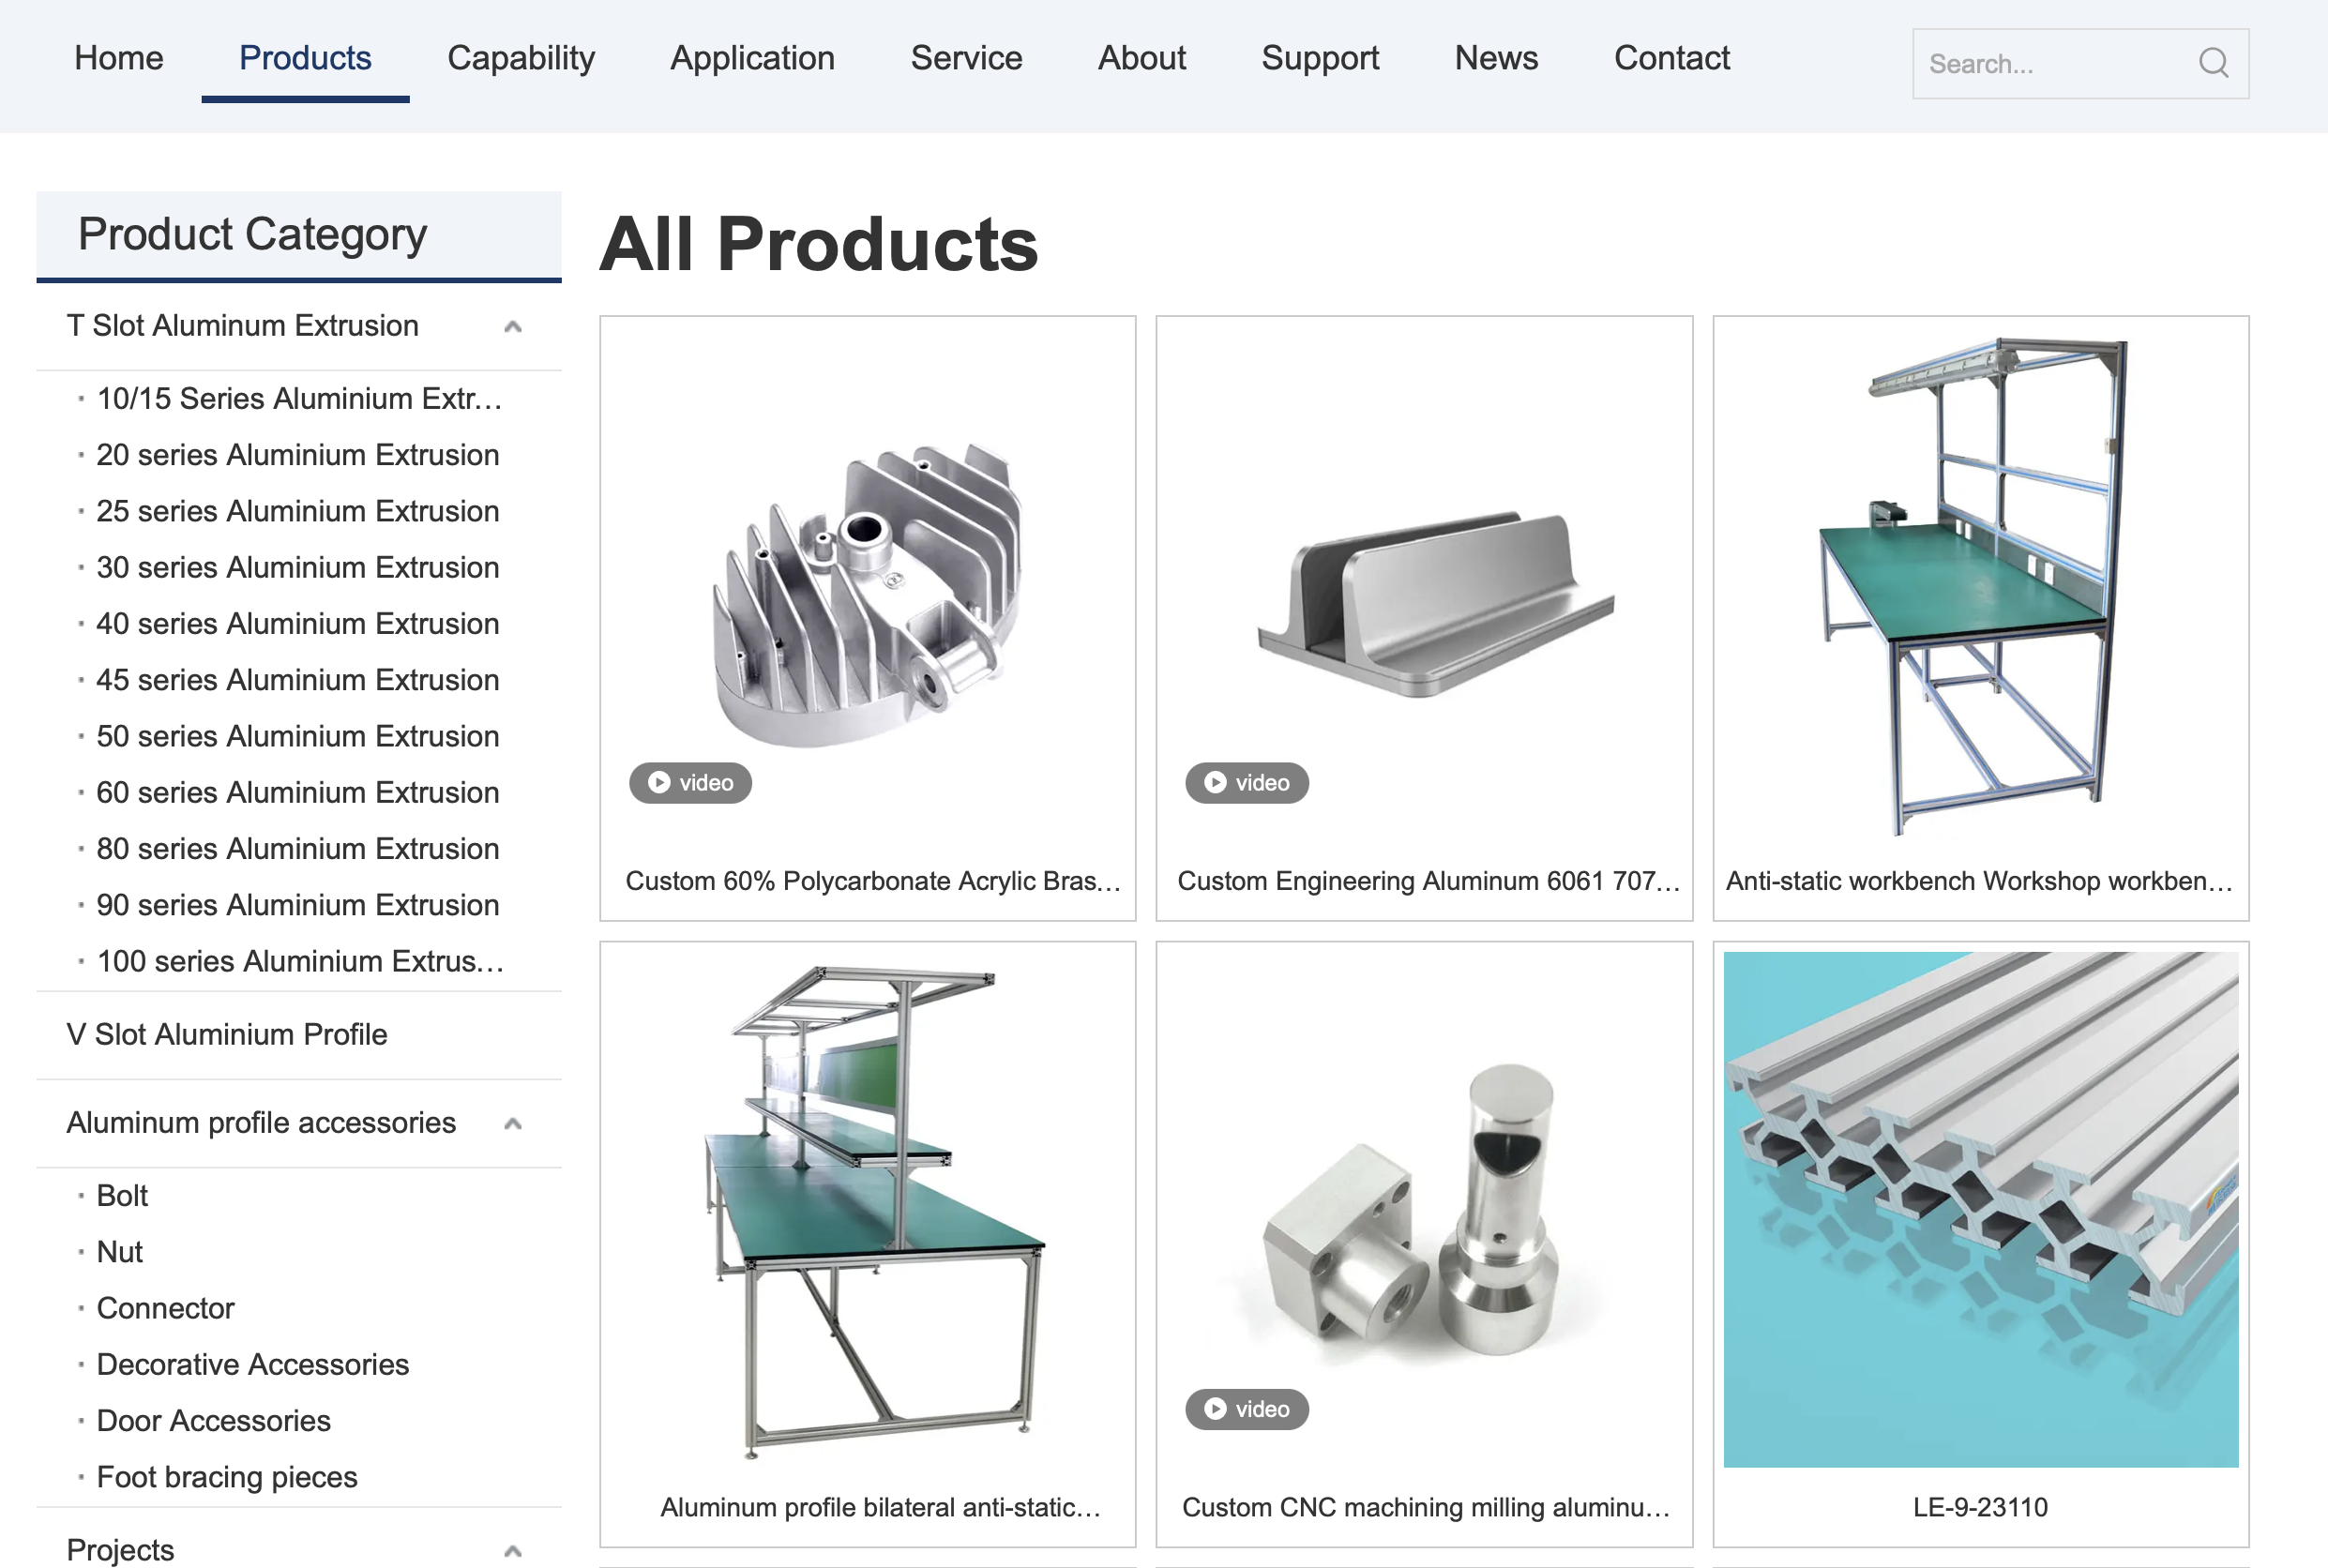Collapse Aluminum profile accessories section

513,1124
